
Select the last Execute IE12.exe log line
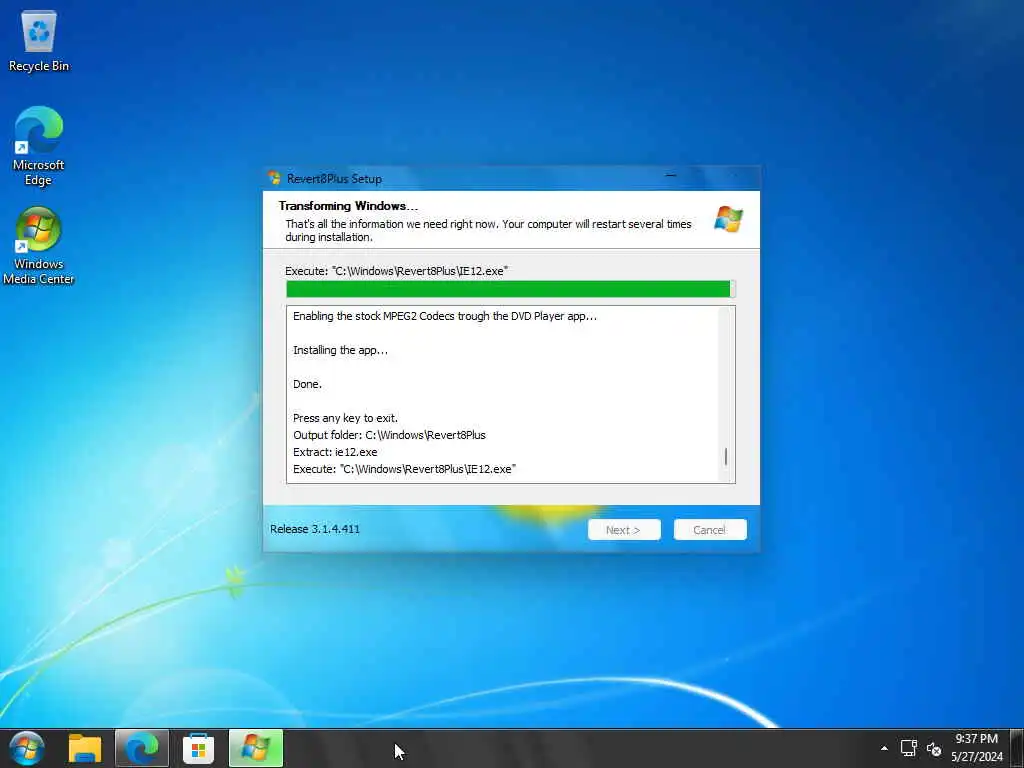[x=404, y=469]
